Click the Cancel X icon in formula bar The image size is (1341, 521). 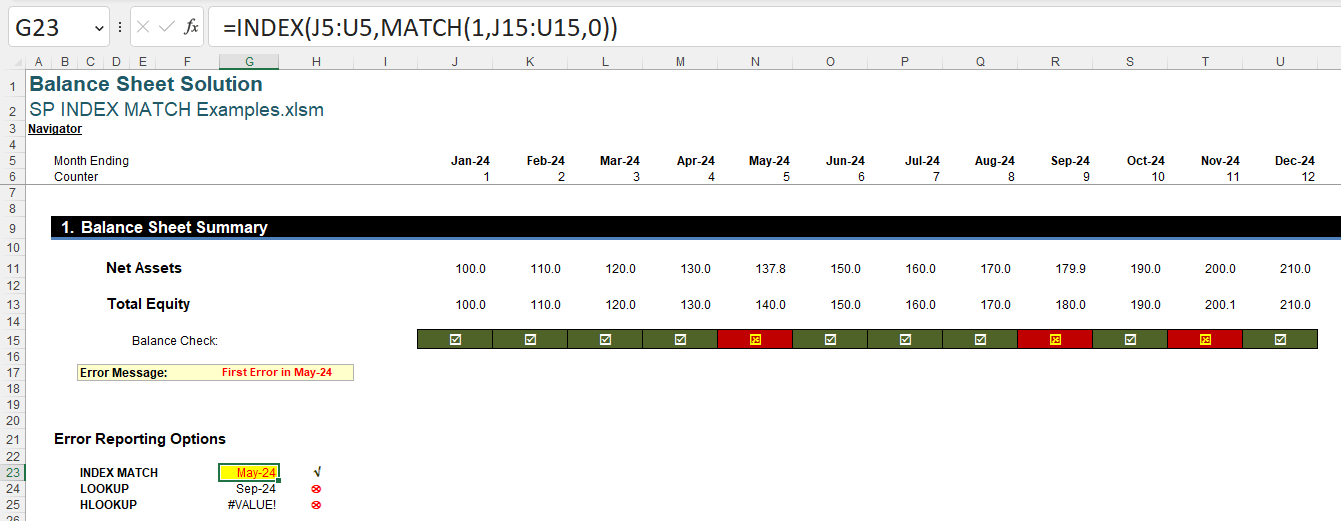143,27
